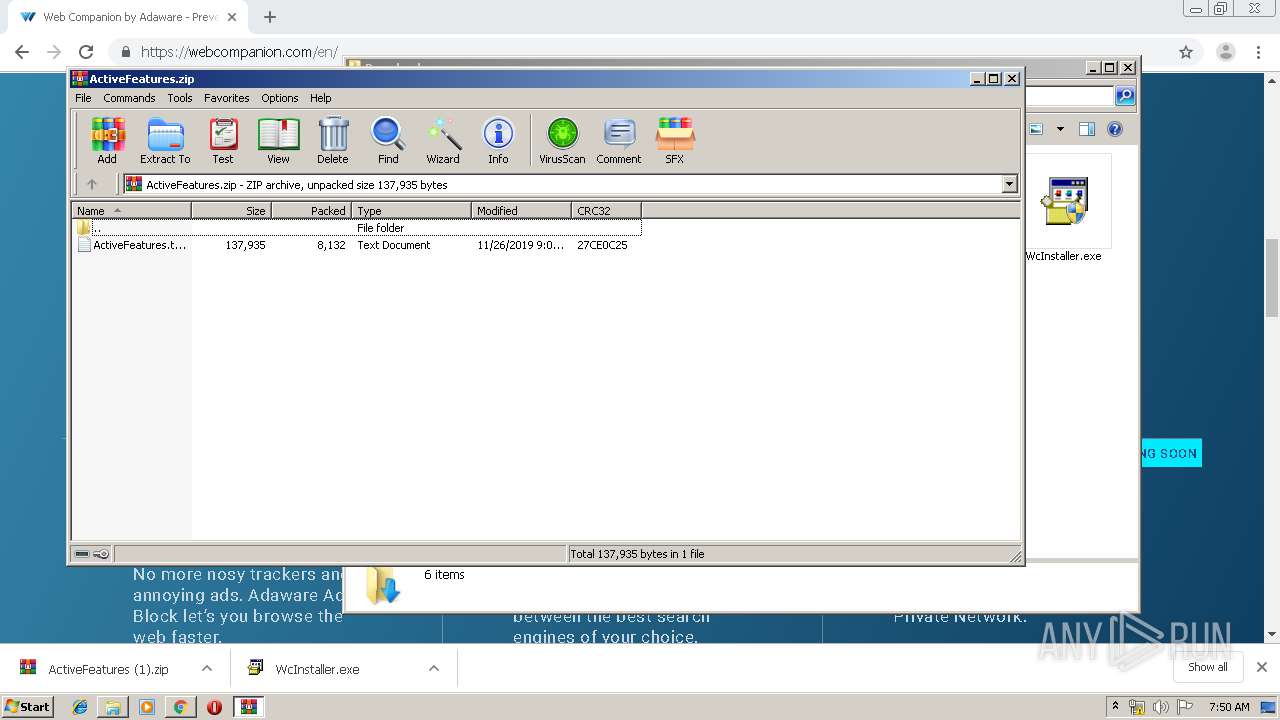The height and width of the screenshot is (720, 1280).
Task: Show archive Info icon
Action: coord(498,140)
